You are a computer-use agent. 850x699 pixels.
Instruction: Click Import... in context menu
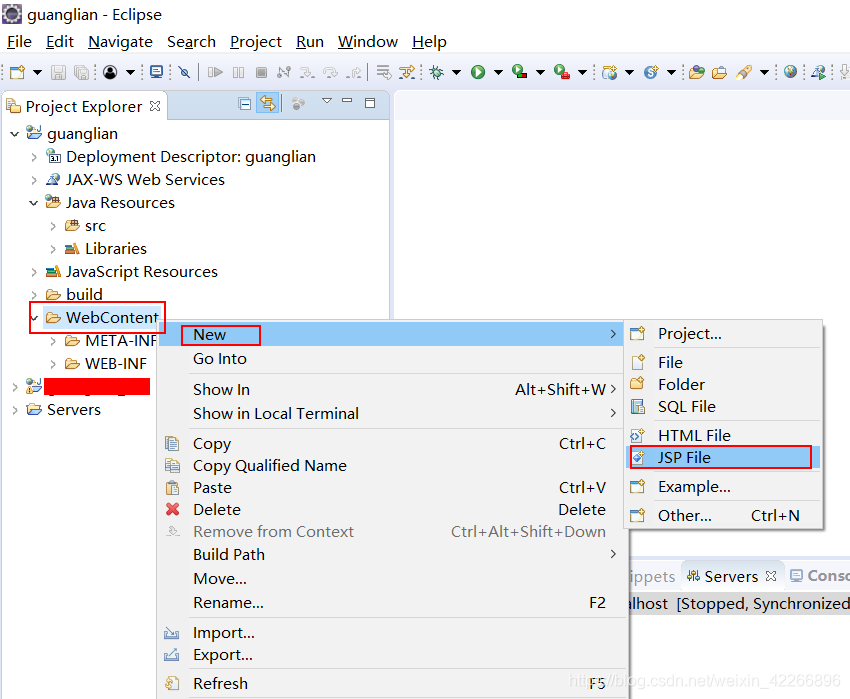[x=391, y=633]
